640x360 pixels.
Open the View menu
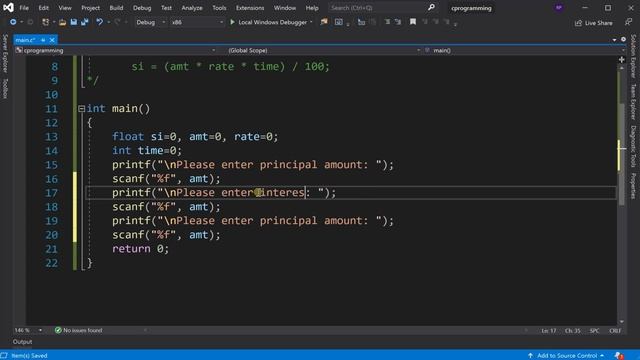pyautogui.click(x=64, y=8)
